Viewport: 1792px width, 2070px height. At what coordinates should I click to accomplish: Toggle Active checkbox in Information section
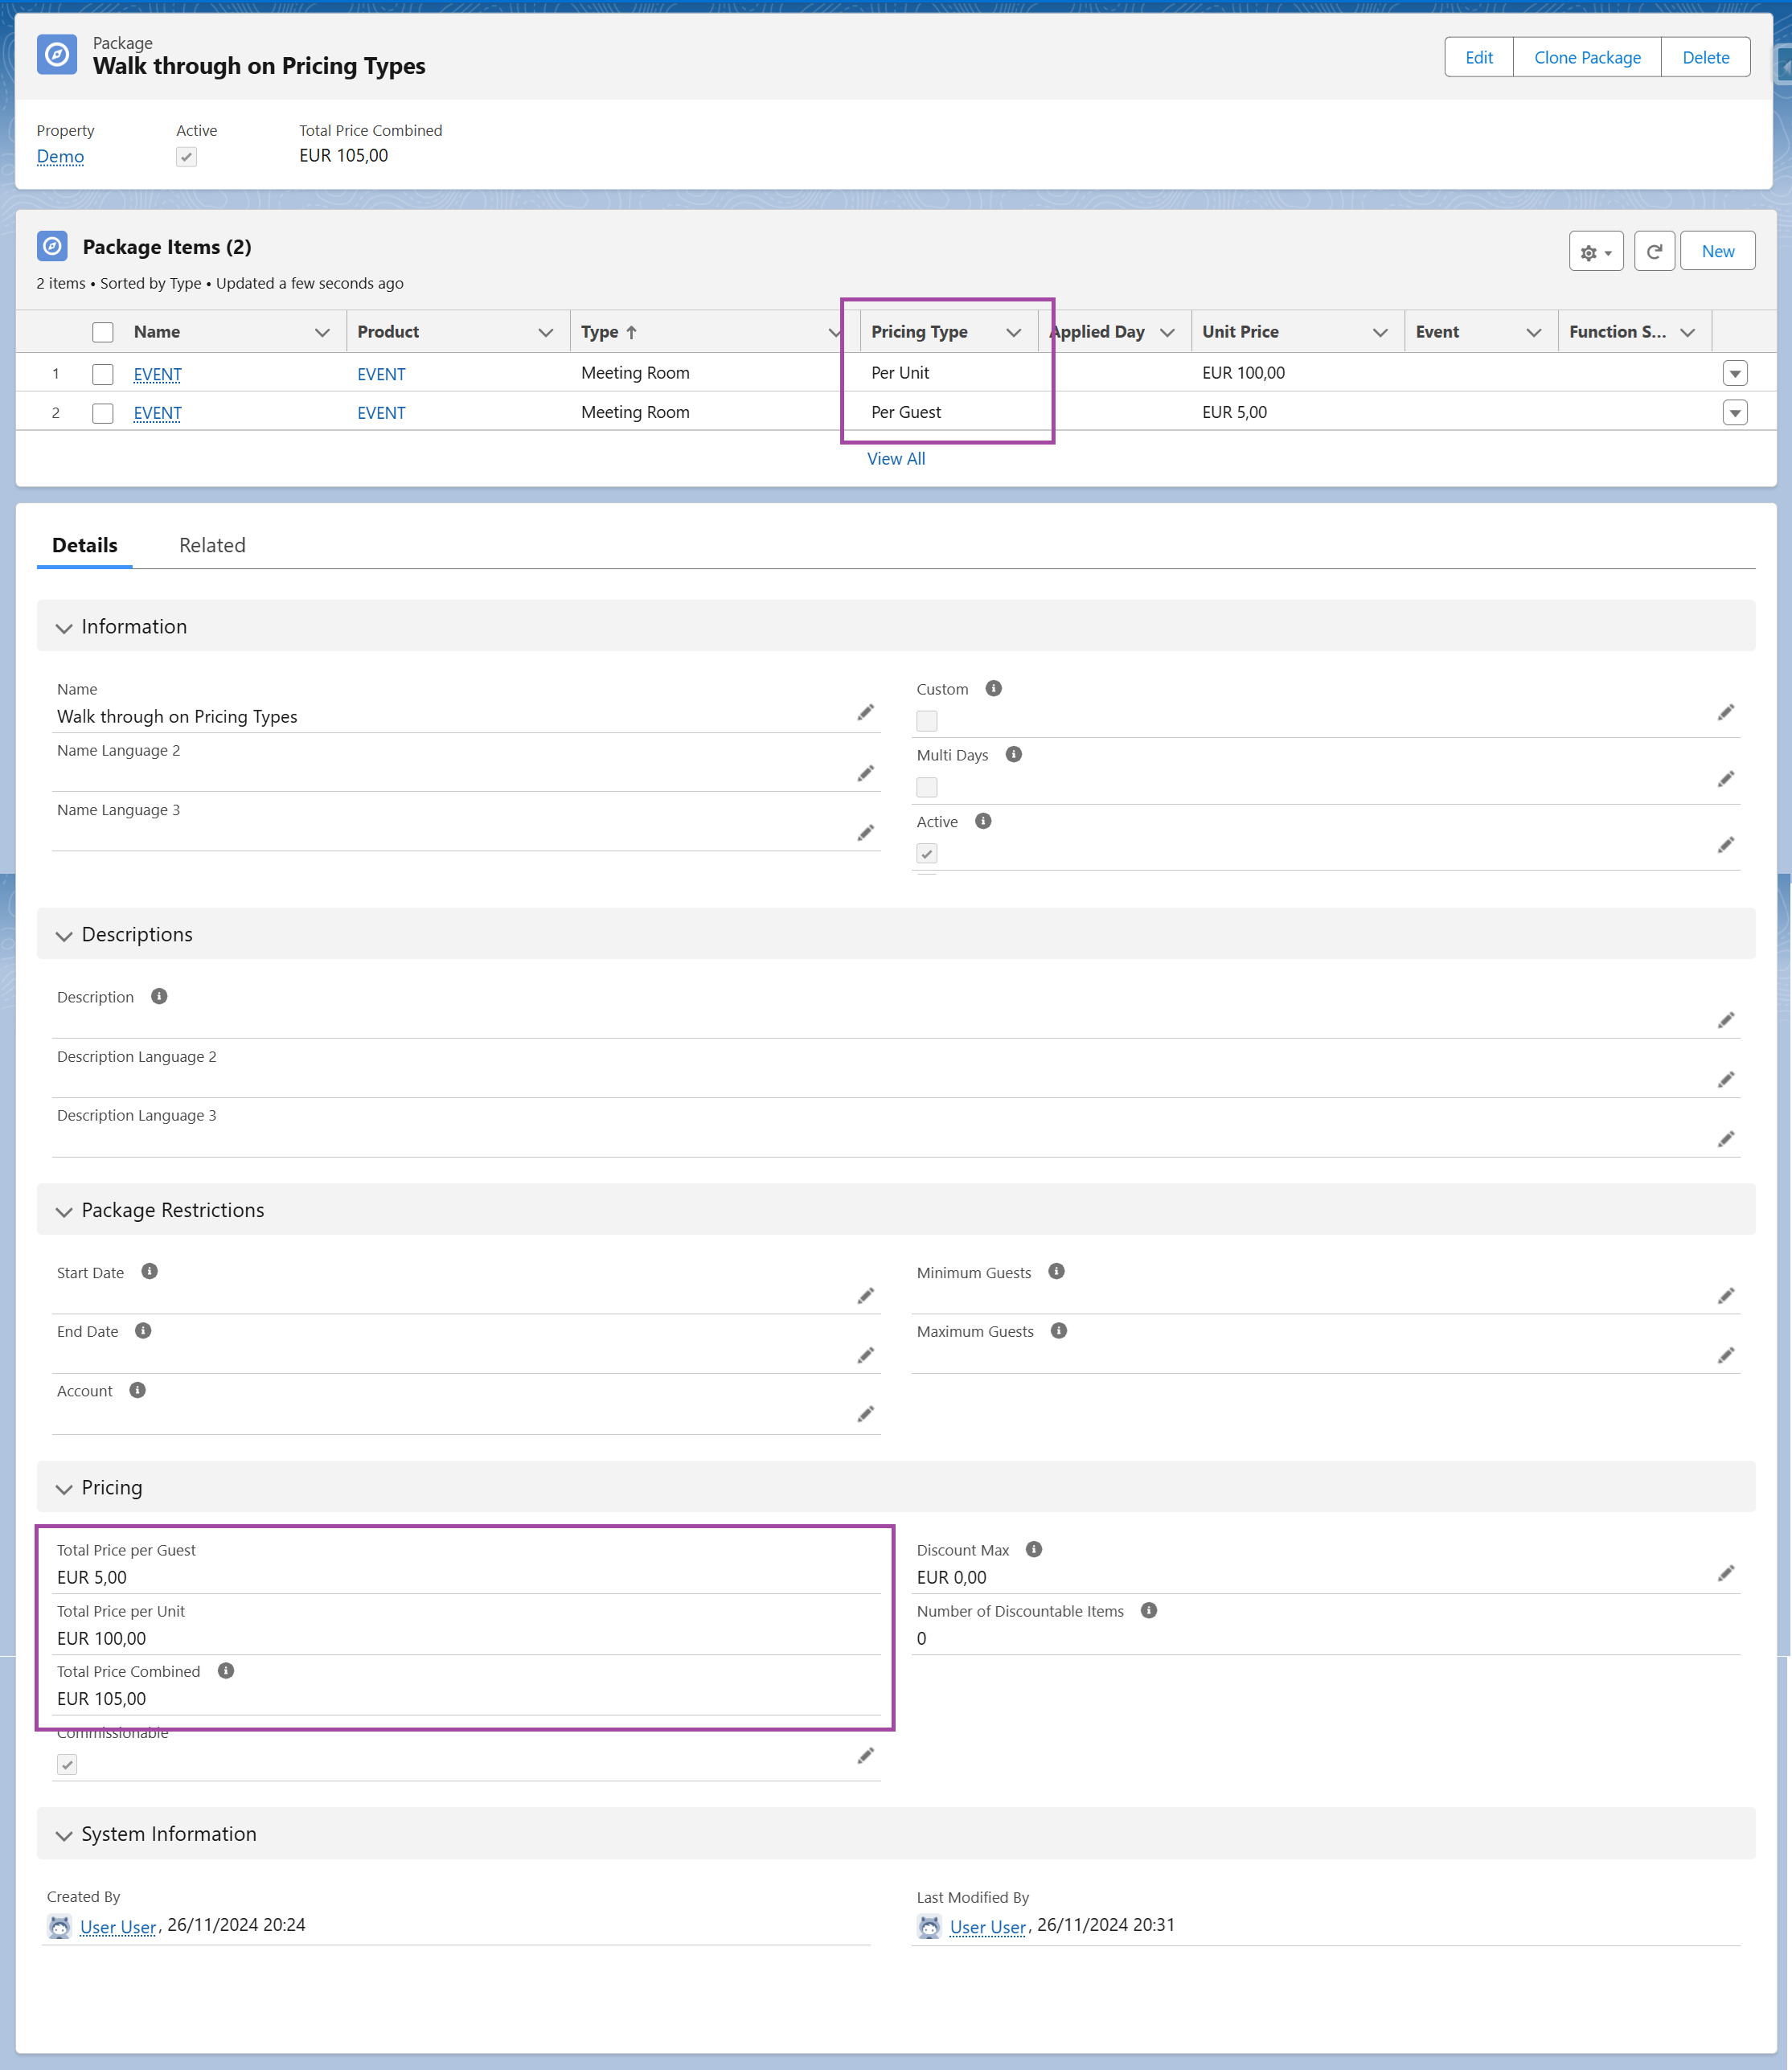[927, 853]
